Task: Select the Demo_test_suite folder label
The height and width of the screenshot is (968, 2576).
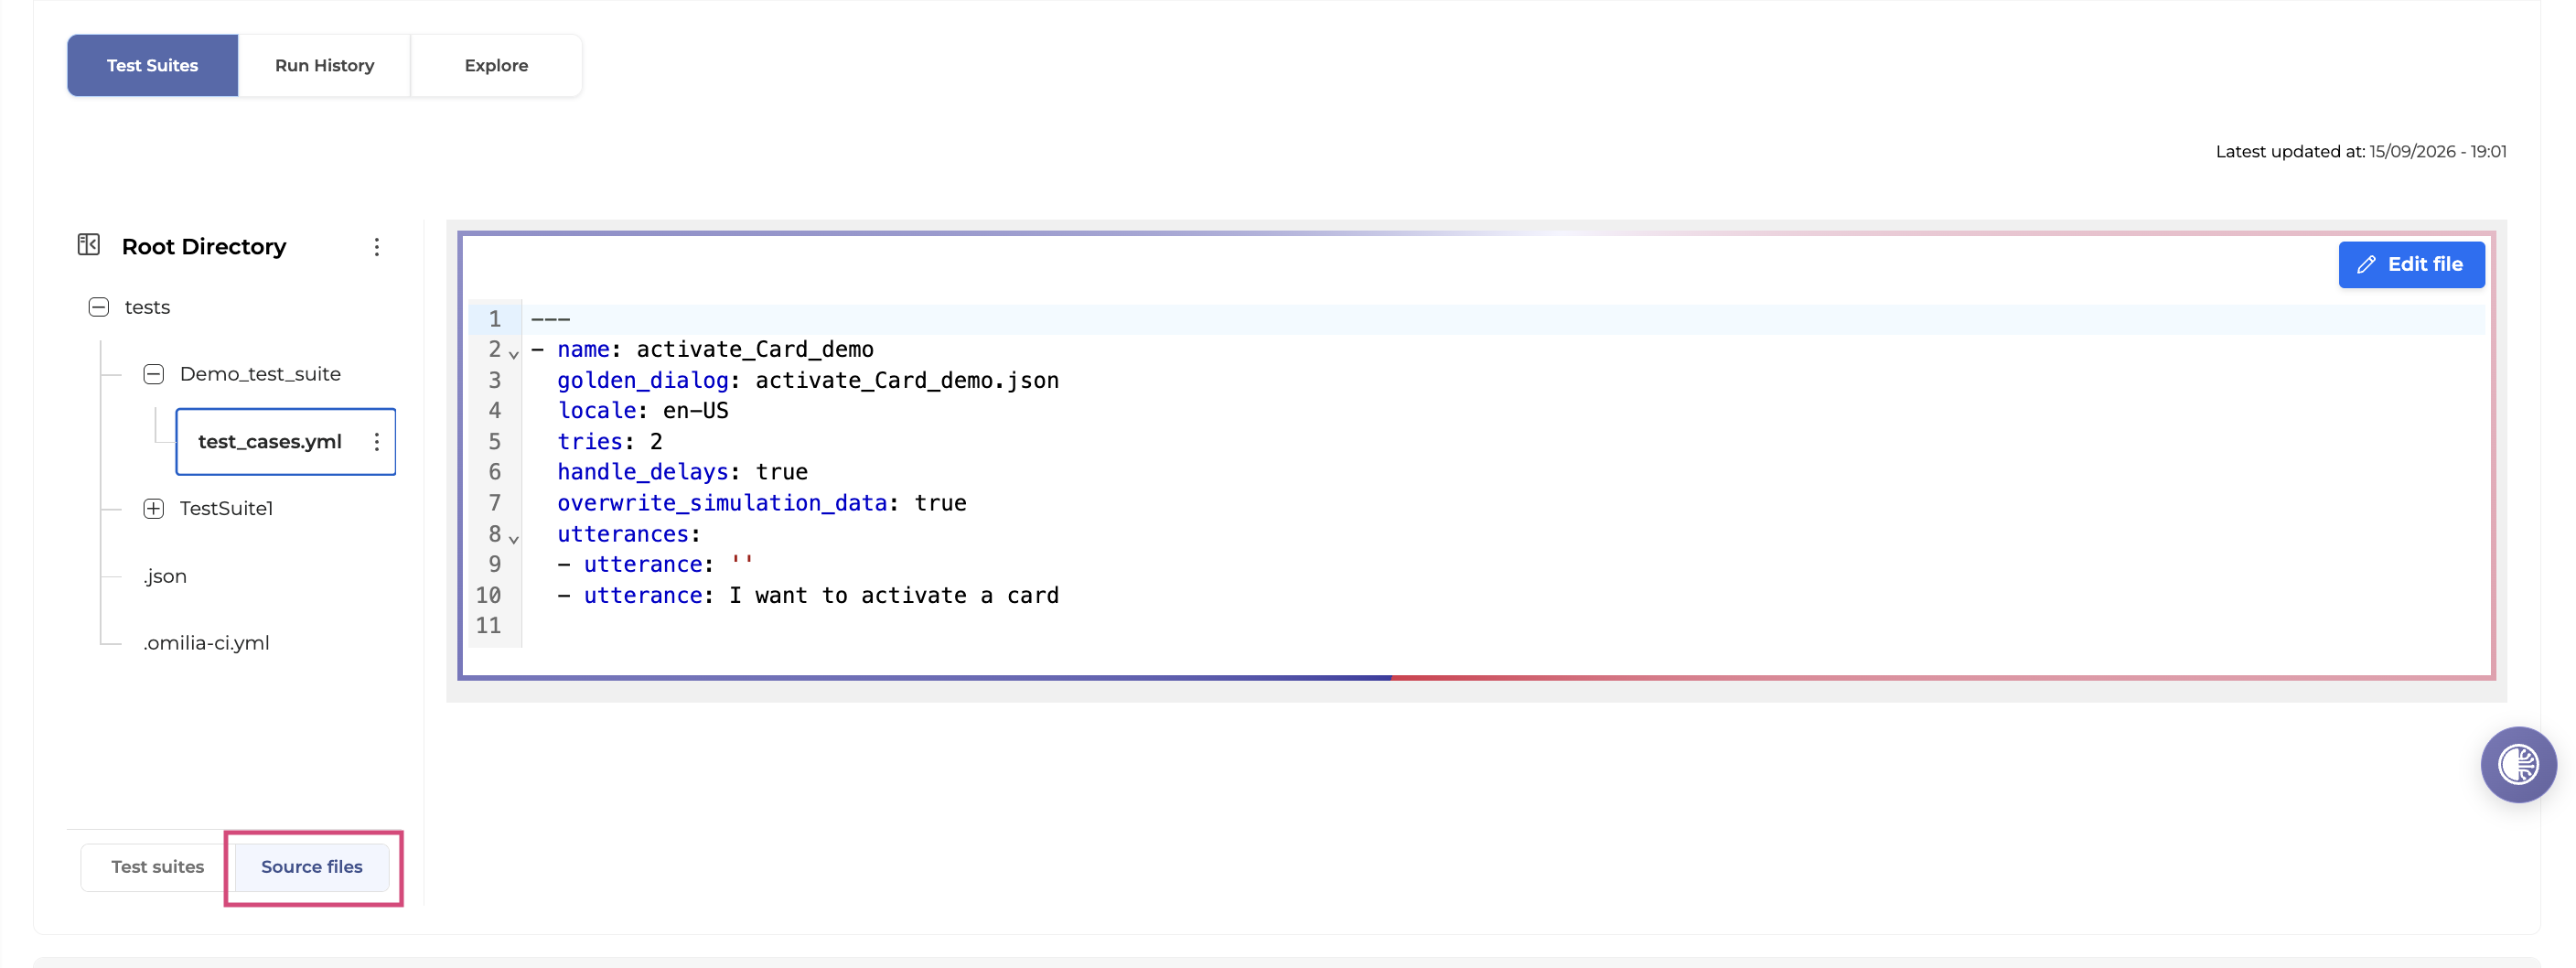Action: [260, 374]
